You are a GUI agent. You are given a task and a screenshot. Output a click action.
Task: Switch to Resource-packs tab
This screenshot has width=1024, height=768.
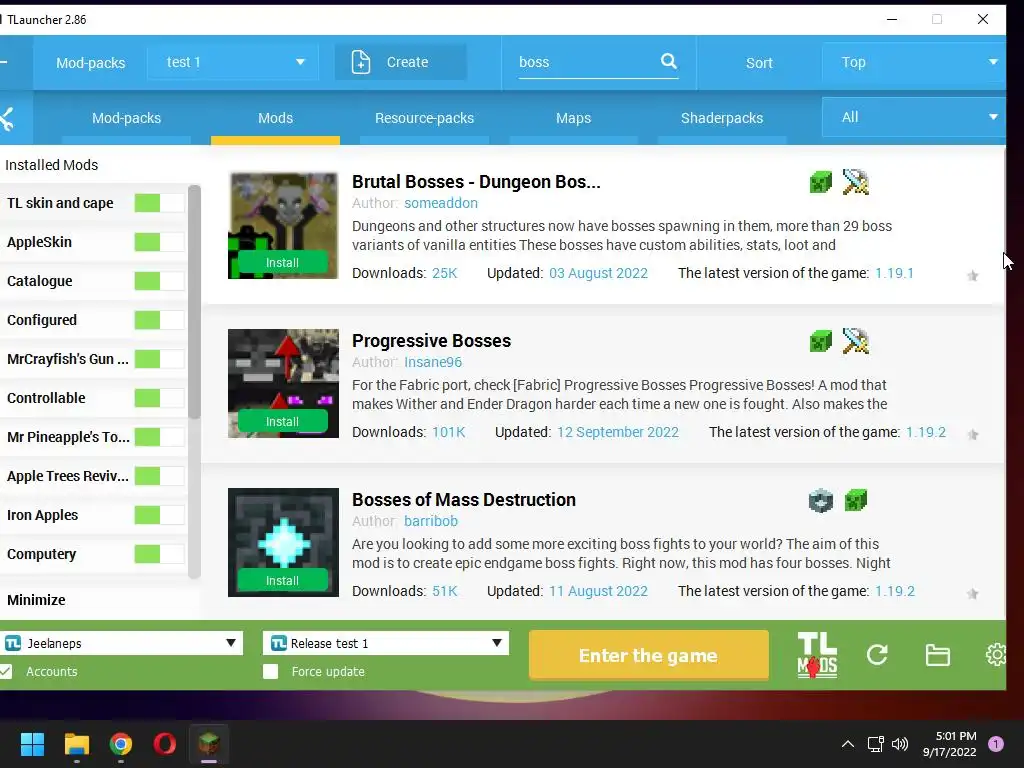424,118
